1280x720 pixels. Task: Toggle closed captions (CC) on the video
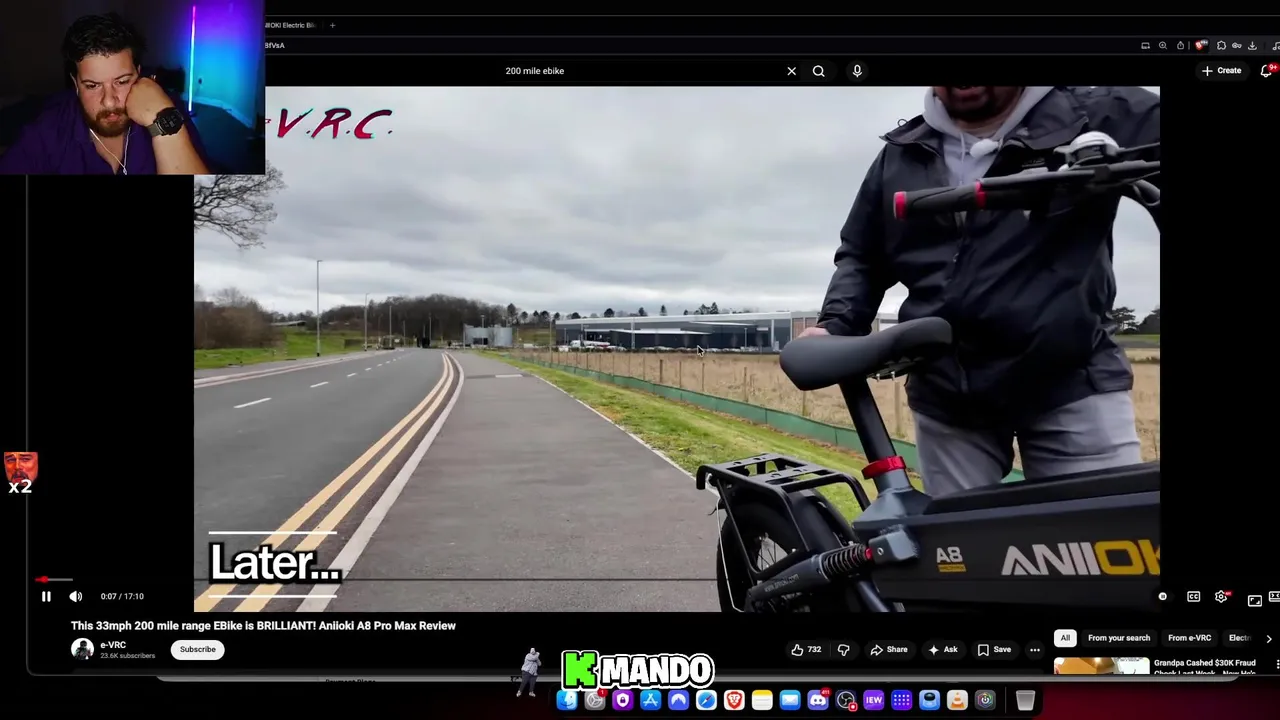tap(1193, 597)
